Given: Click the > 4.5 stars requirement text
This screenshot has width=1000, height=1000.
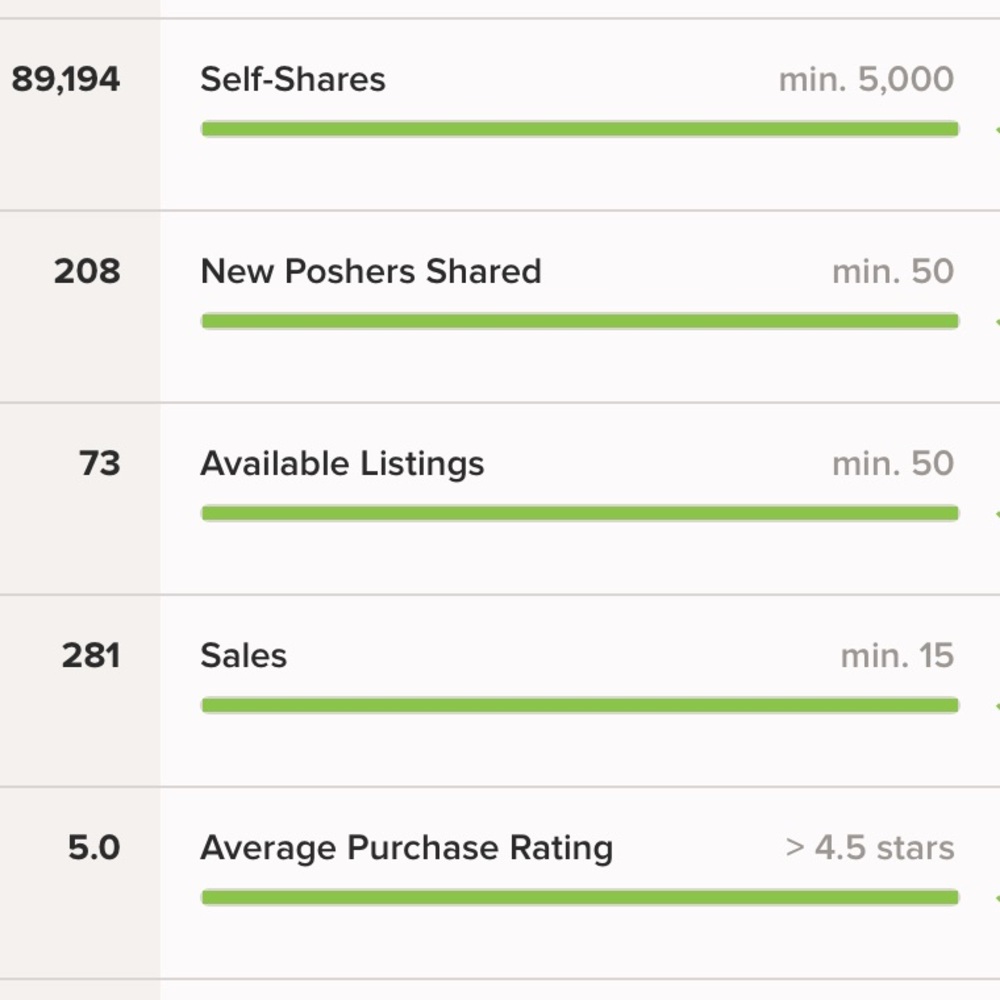Looking at the screenshot, I should click(x=870, y=848).
